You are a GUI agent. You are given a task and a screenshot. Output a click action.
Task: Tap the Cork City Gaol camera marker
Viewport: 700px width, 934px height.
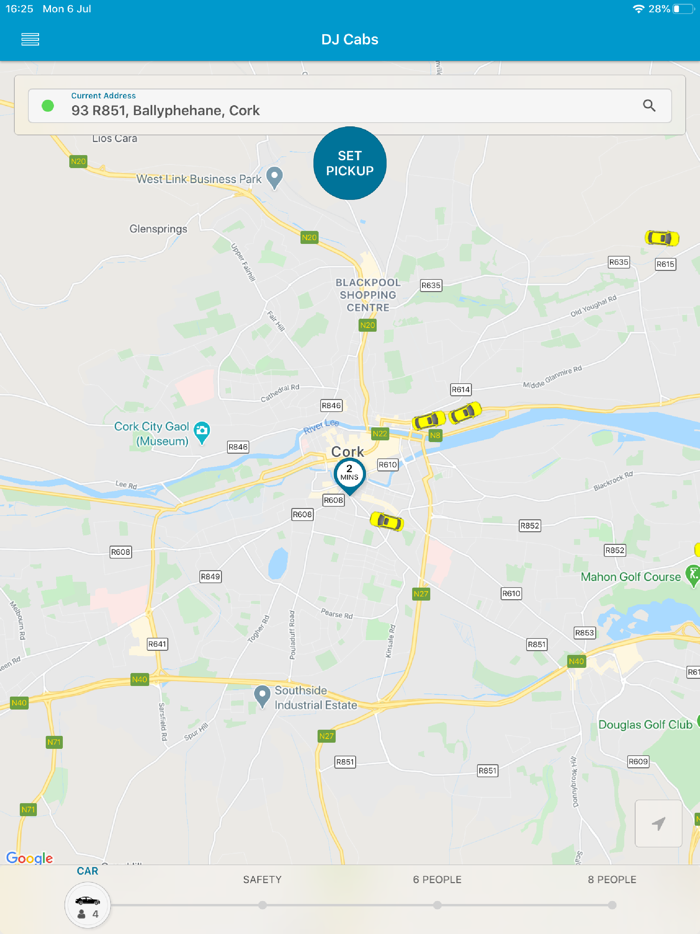203,432
